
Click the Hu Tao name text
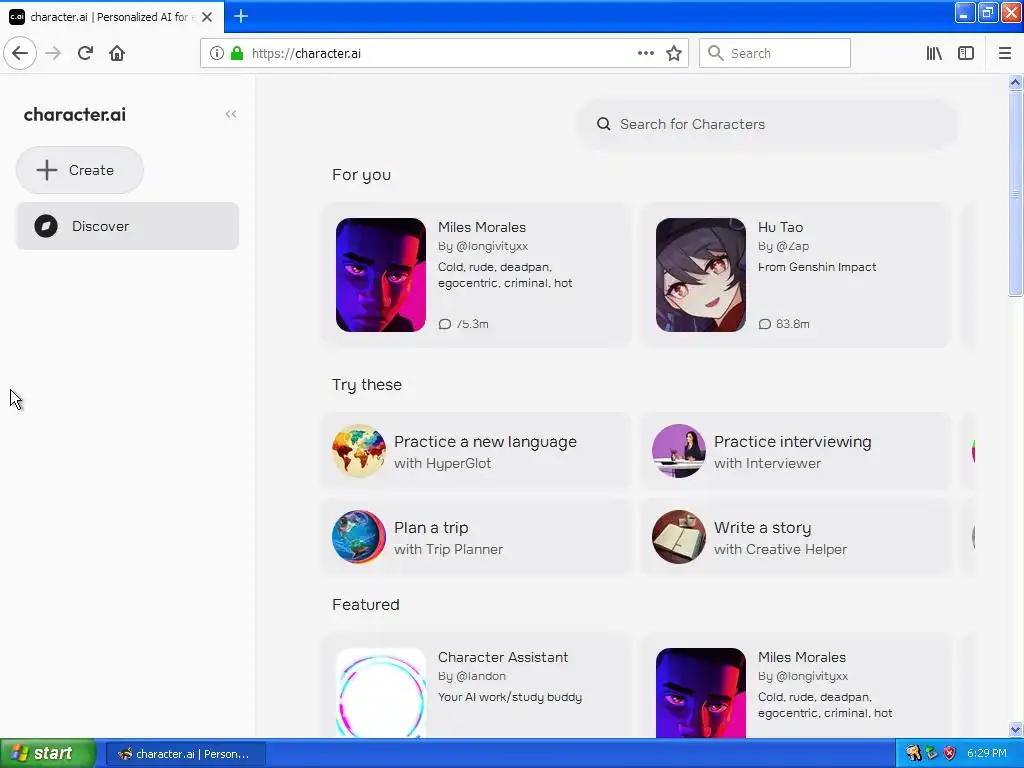coord(780,227)
